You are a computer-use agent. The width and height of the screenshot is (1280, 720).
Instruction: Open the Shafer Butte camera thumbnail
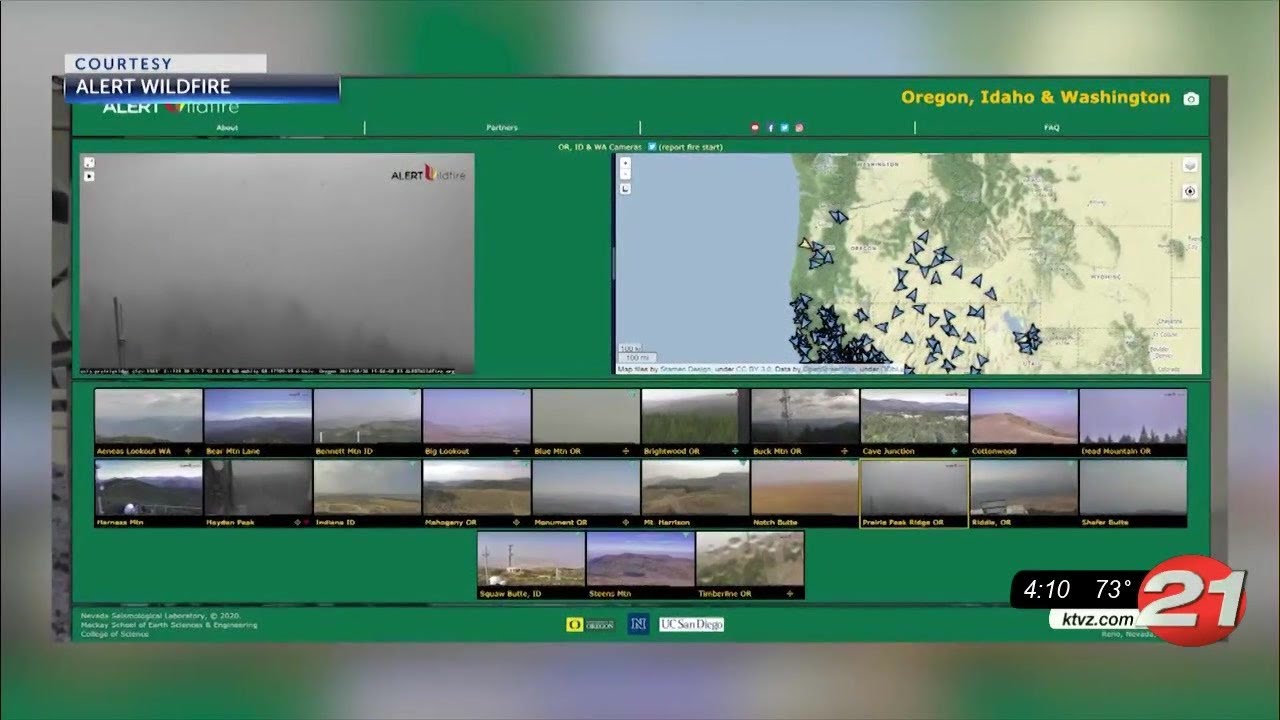(1133, 493)
